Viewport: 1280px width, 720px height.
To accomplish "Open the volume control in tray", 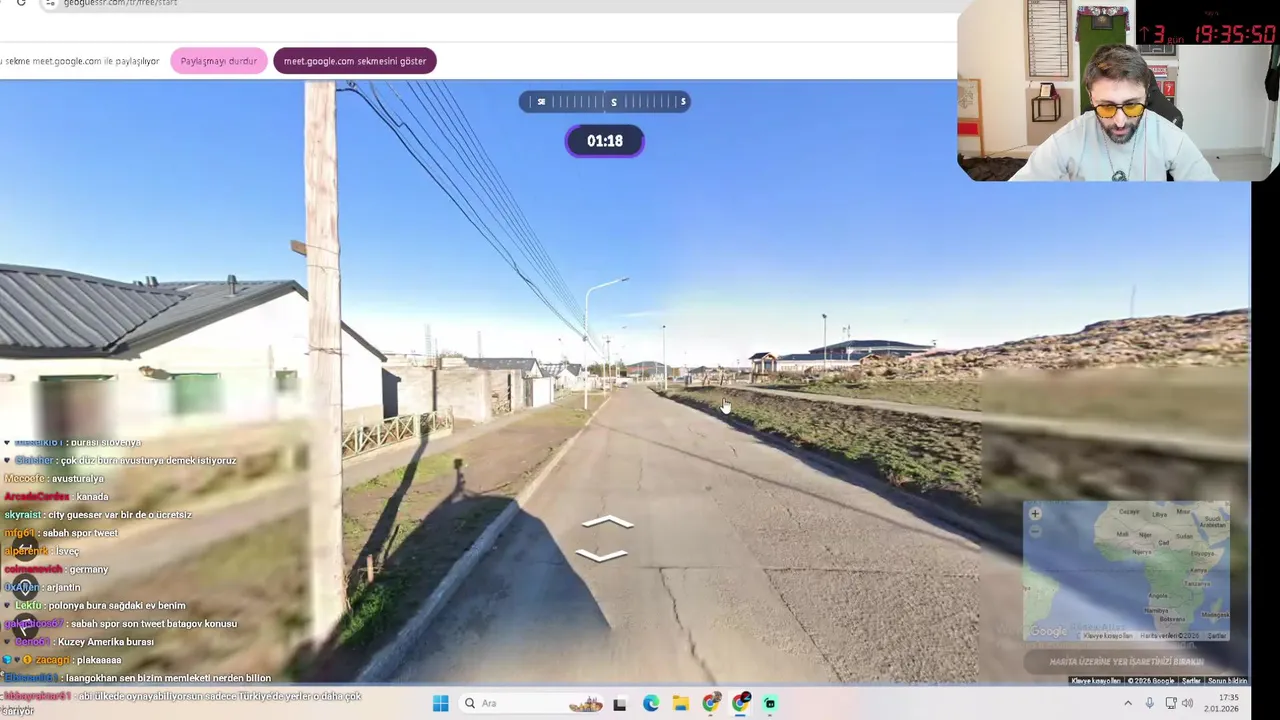I will click(x=1187, y=703).
